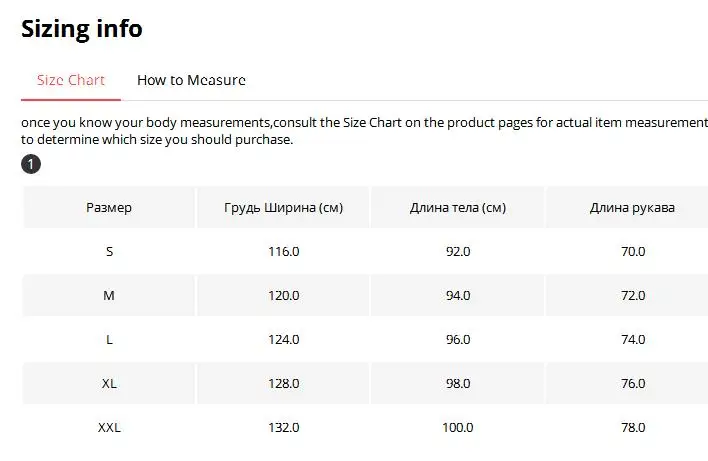The height and width of the screenshot is (461, 708).
Task: Select the 74.0 sleeve length cell
Action: point(633,340)
